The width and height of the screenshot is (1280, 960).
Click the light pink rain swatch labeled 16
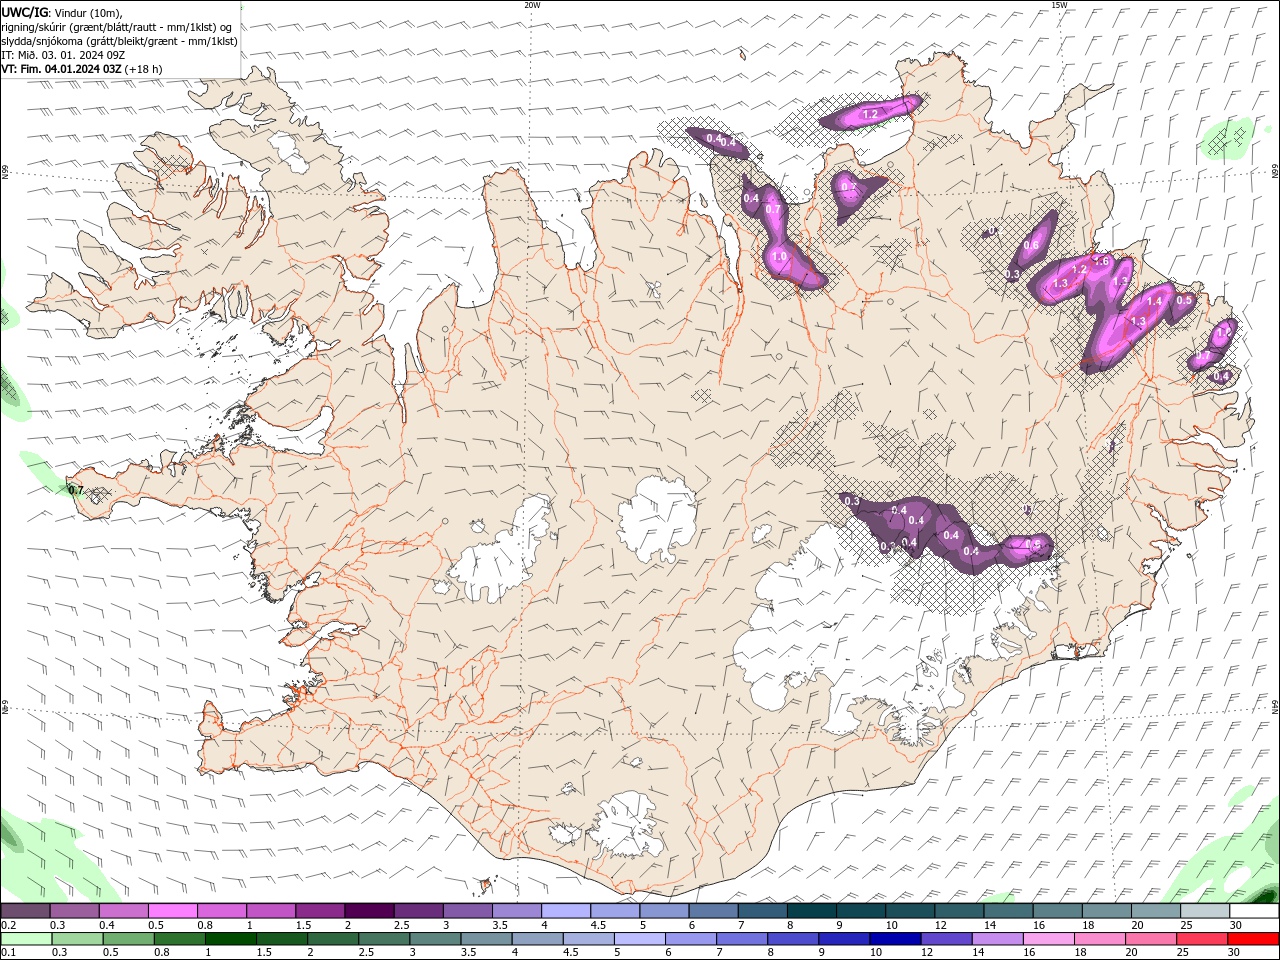[x=1047, y=939]
